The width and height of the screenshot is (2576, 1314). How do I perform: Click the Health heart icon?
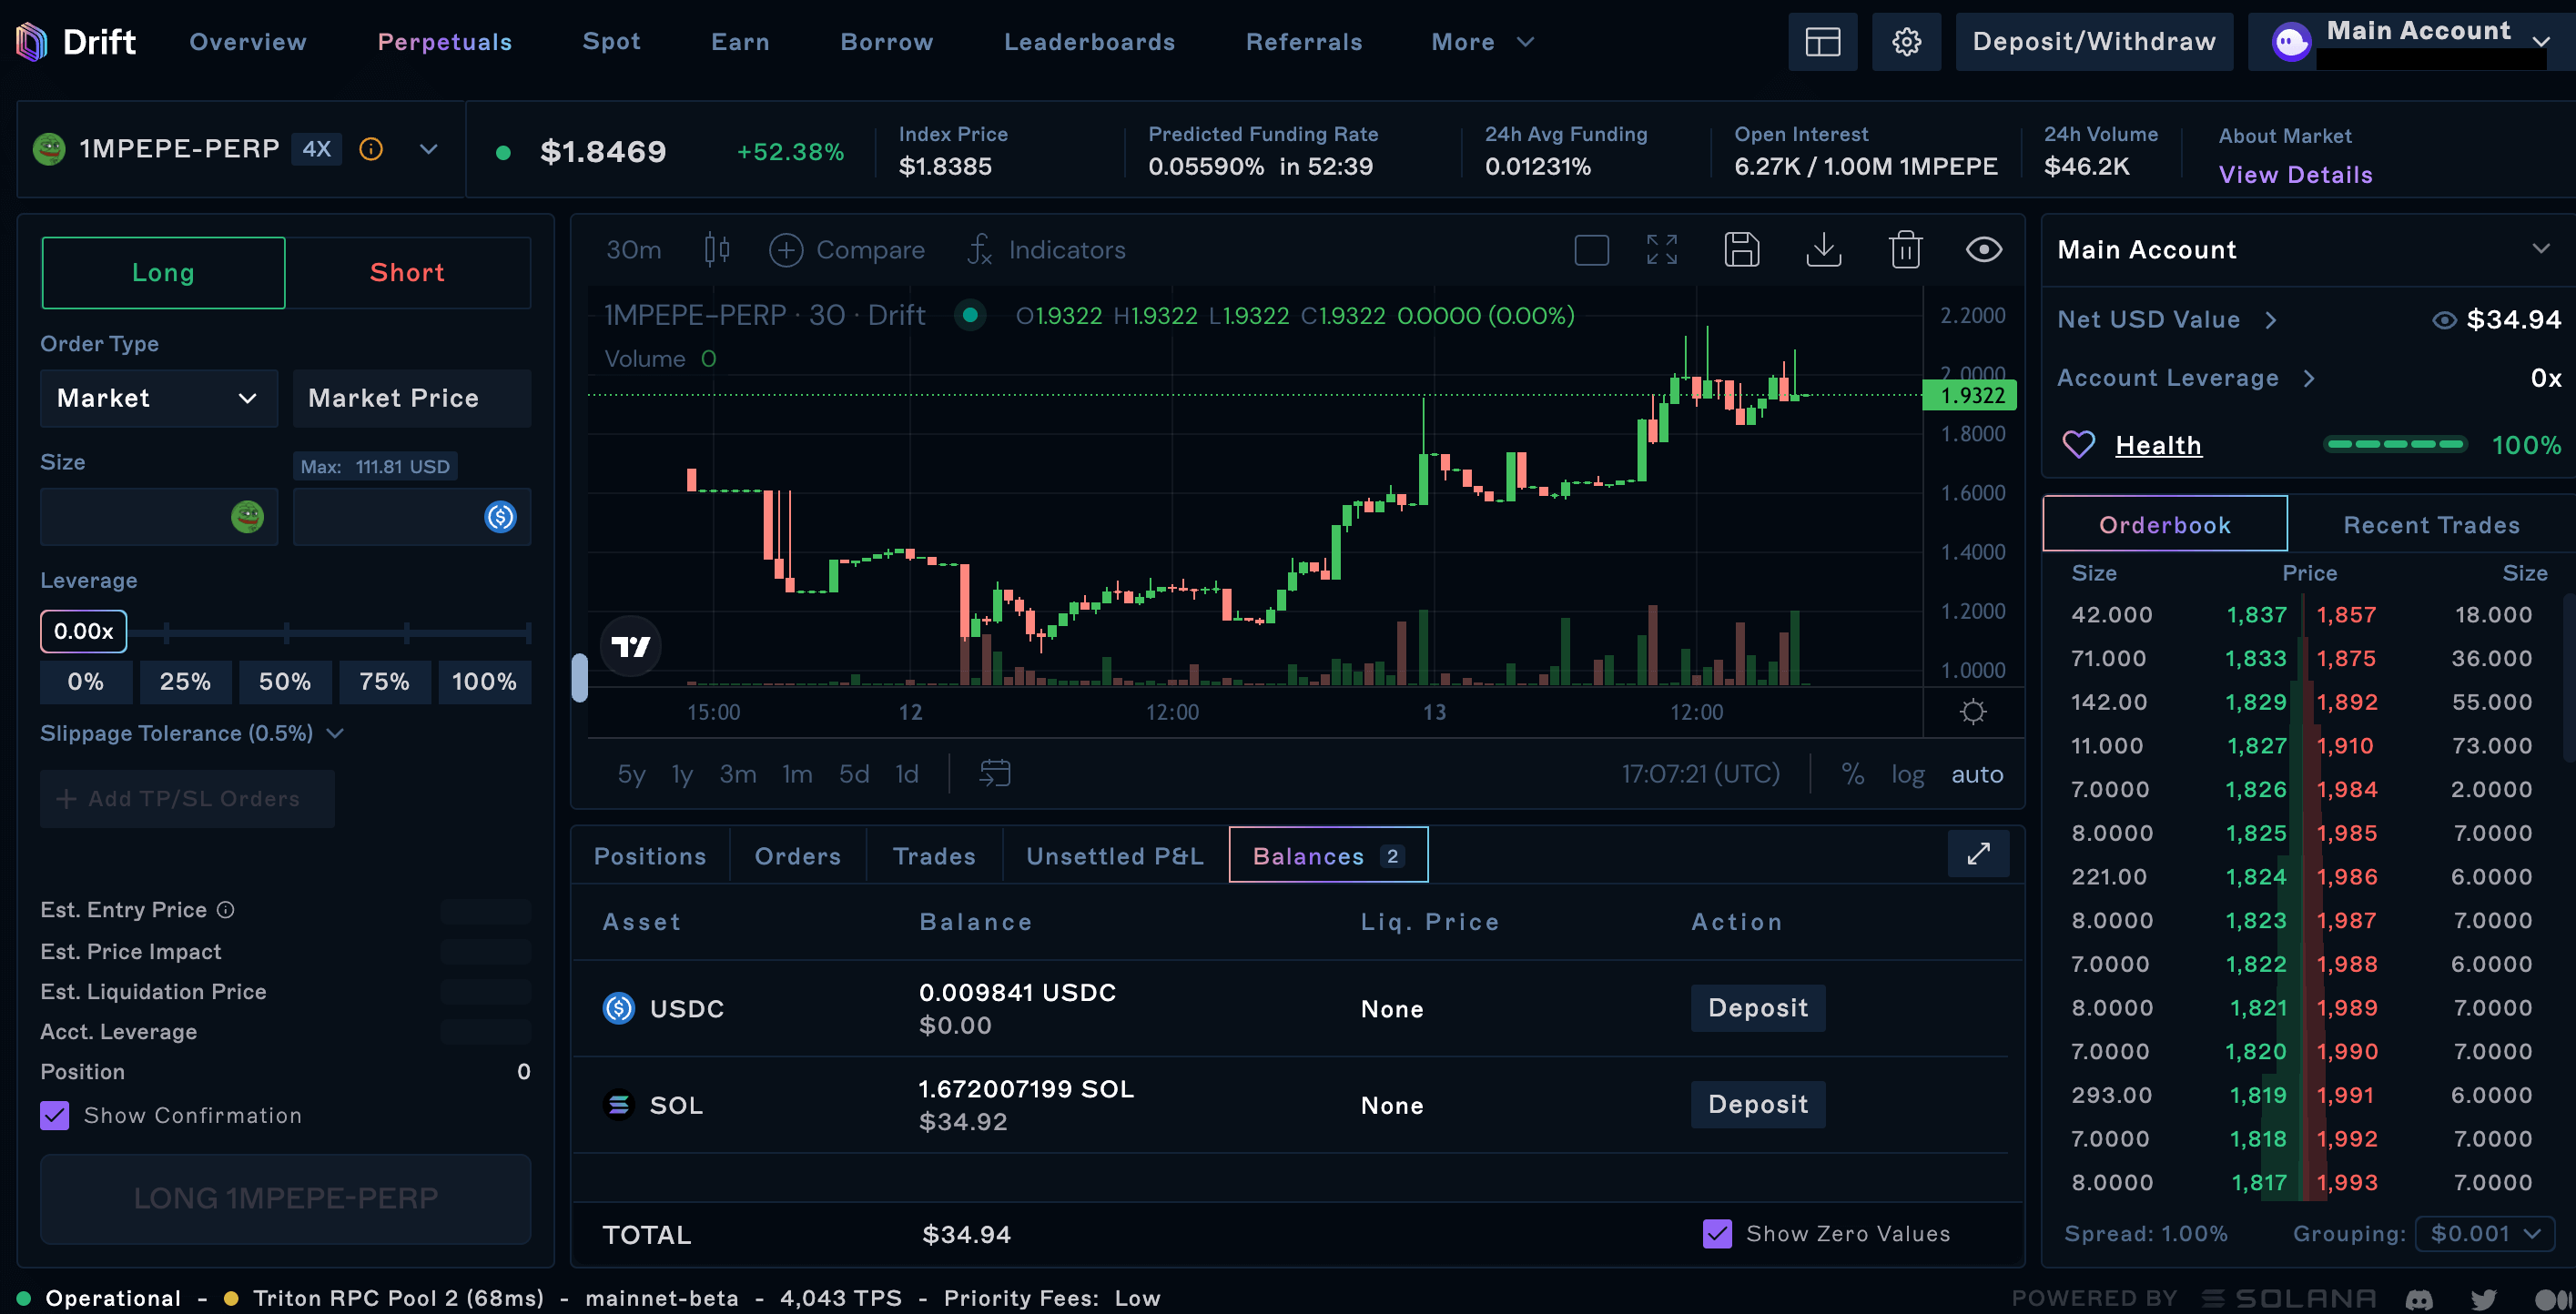(2078, 444)
